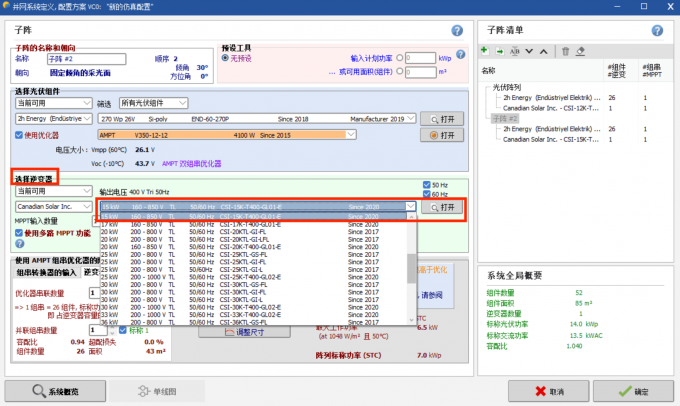The width and height of the screenshot is (680, 406).
Task: Click the inverter list scroll-up arrow
Action: 412,216
